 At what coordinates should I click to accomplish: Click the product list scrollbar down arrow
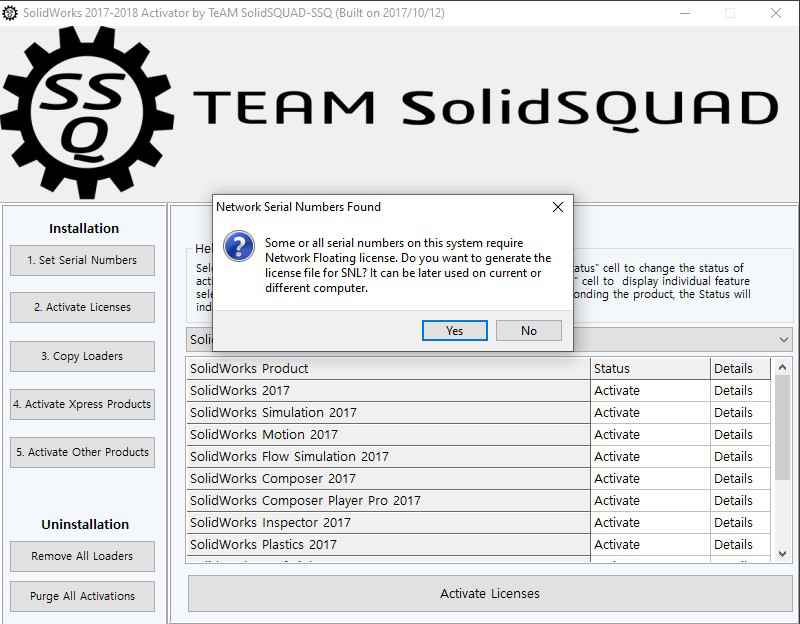[x=783, y=553]
